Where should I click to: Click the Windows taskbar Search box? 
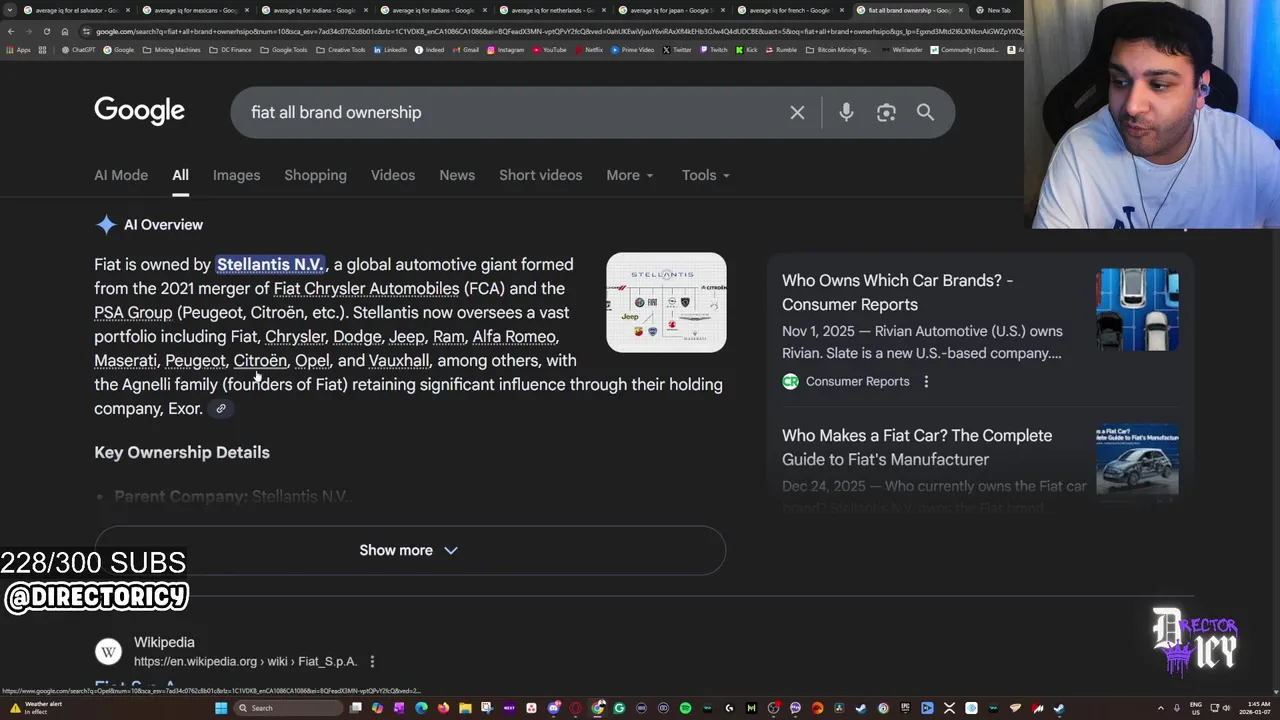289,708
